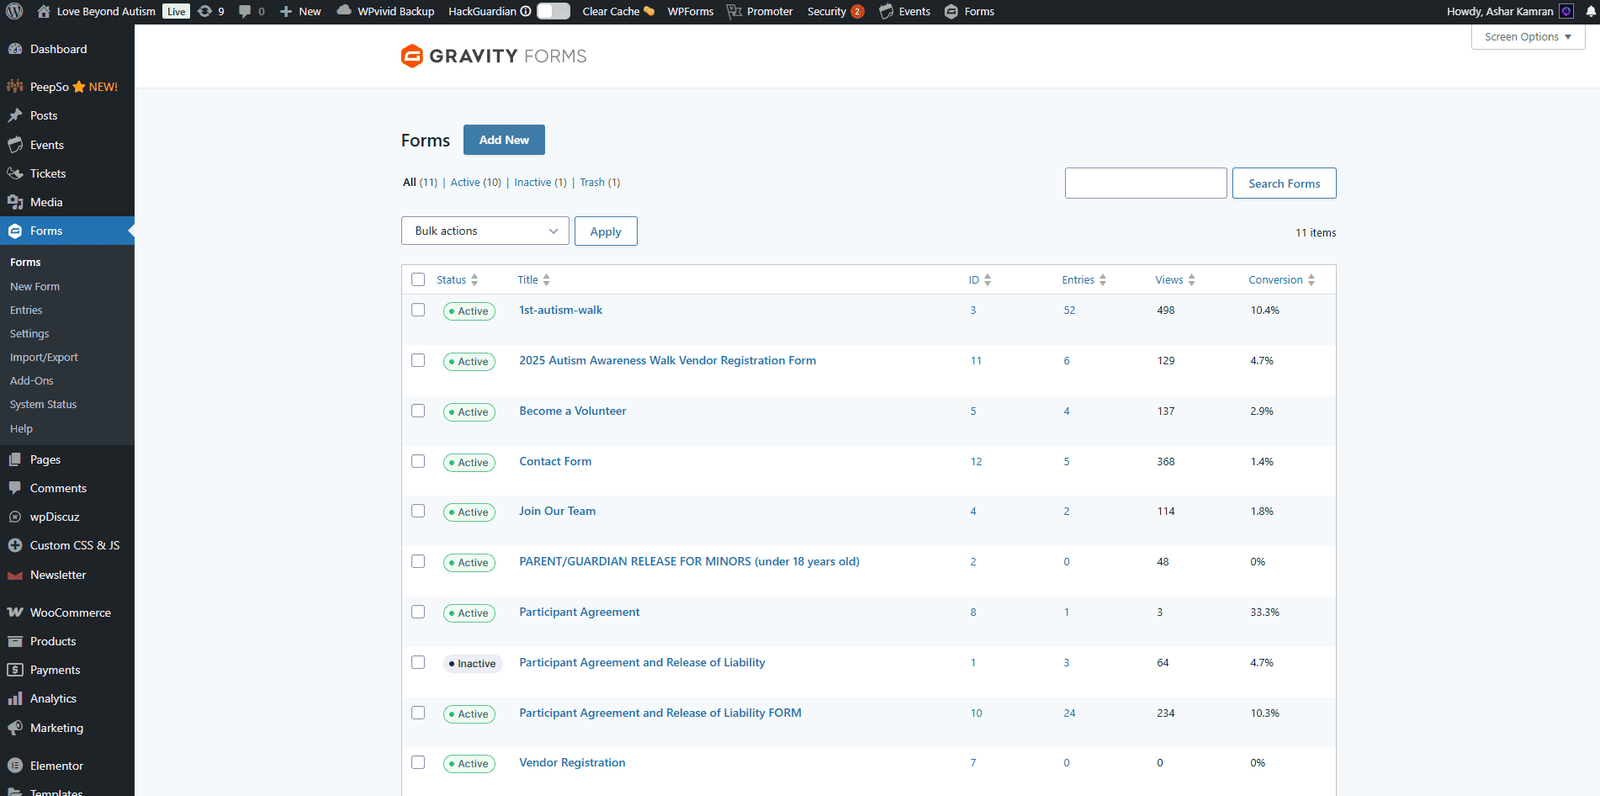Viewport: 1600px width, 796px height.
Task: Show the Trash (1) forms filter
Action: pos(600,182)
